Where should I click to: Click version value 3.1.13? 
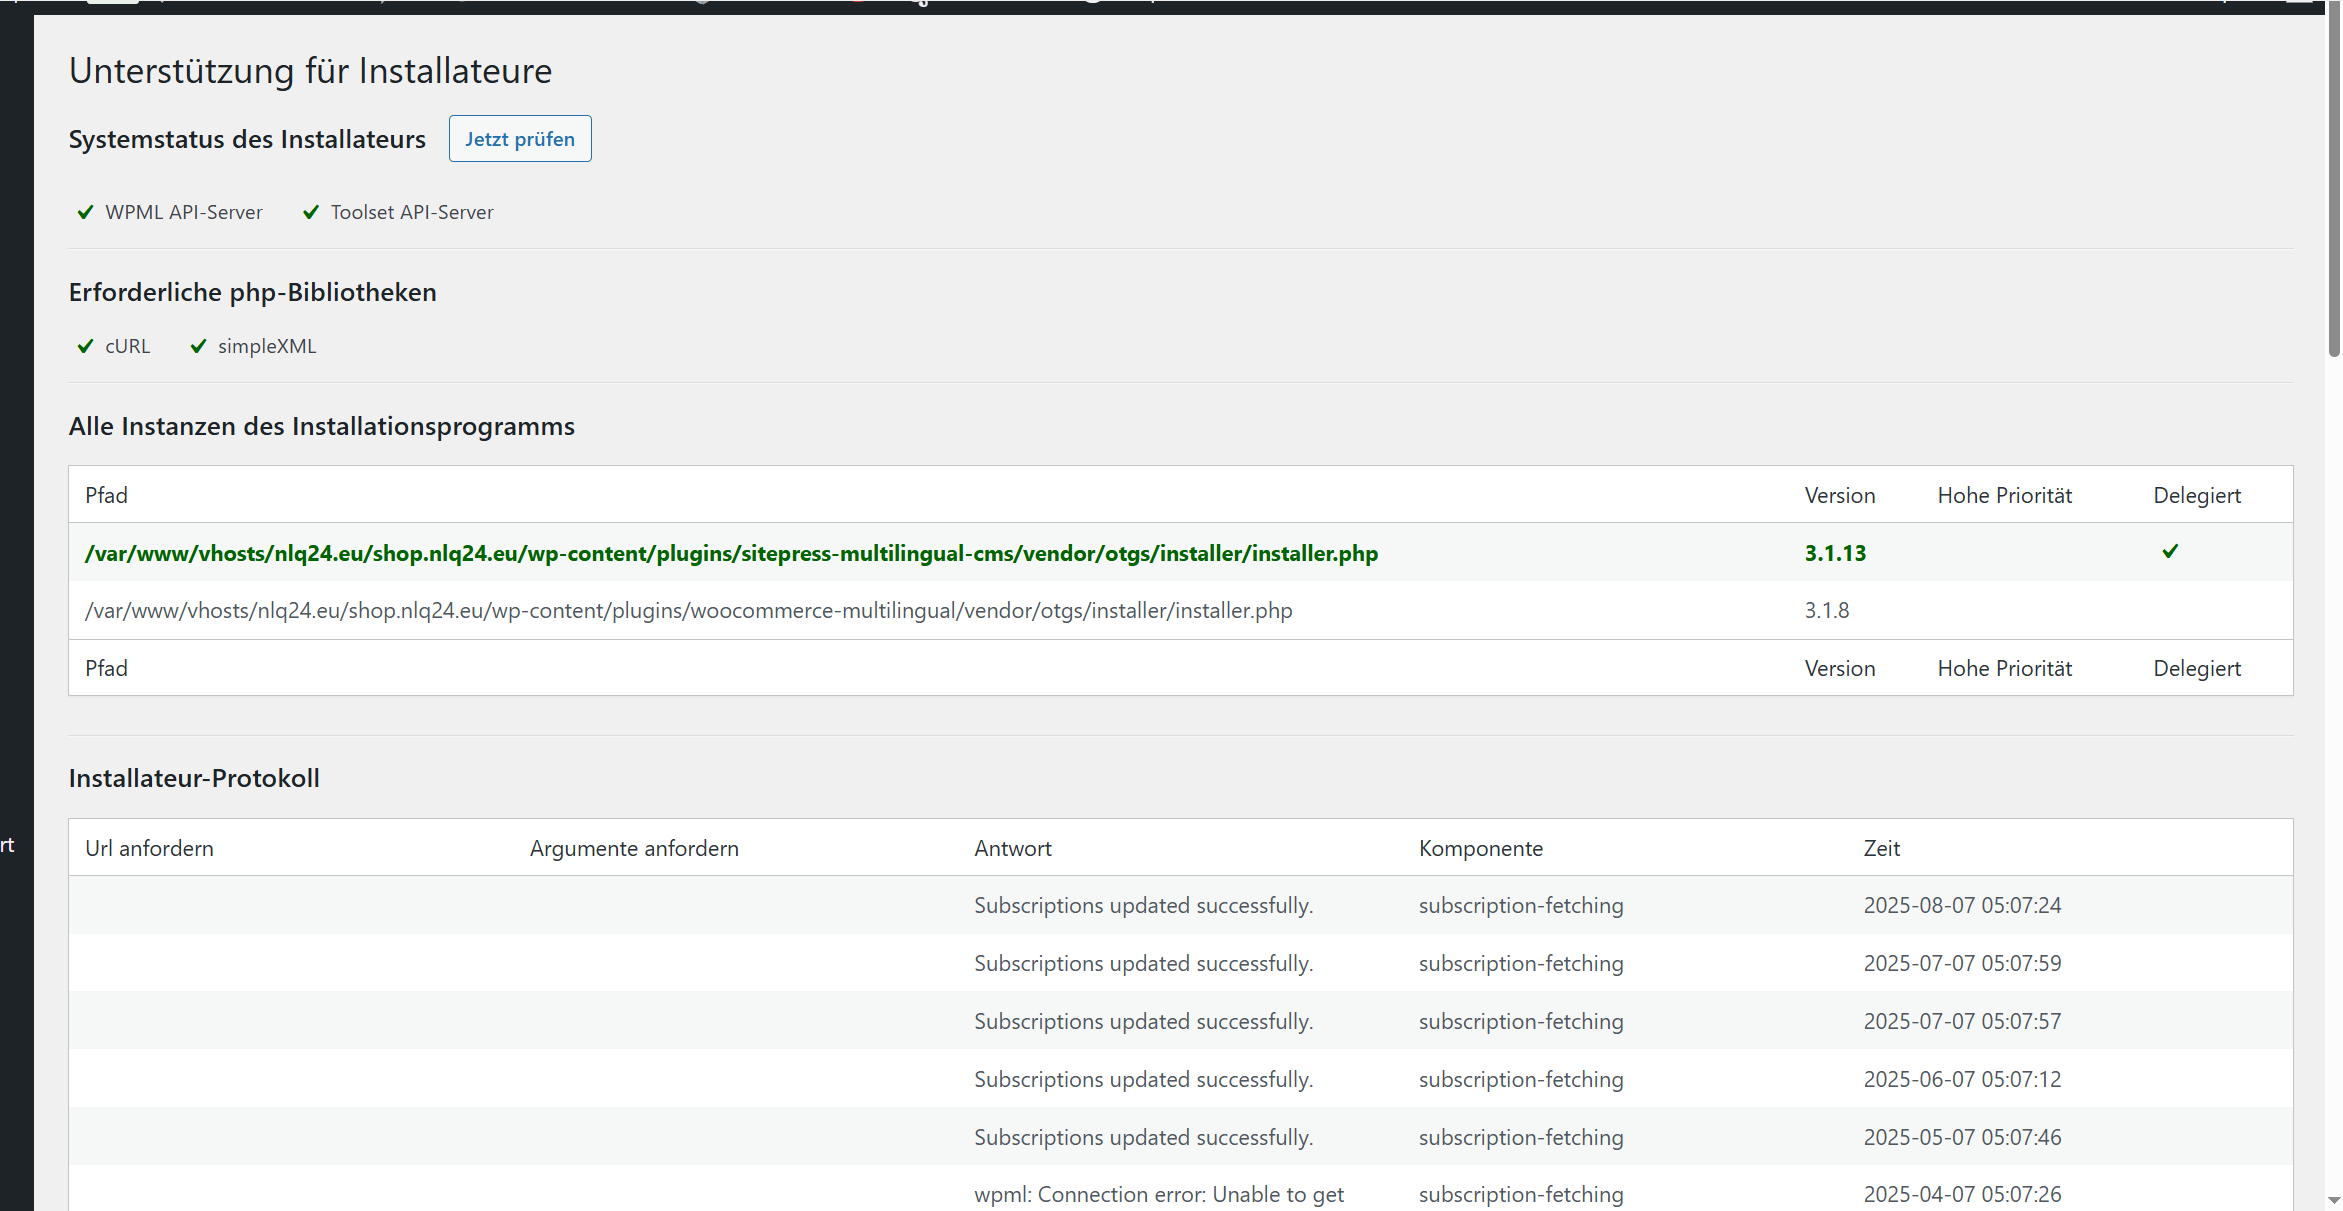click(1835, 553)
